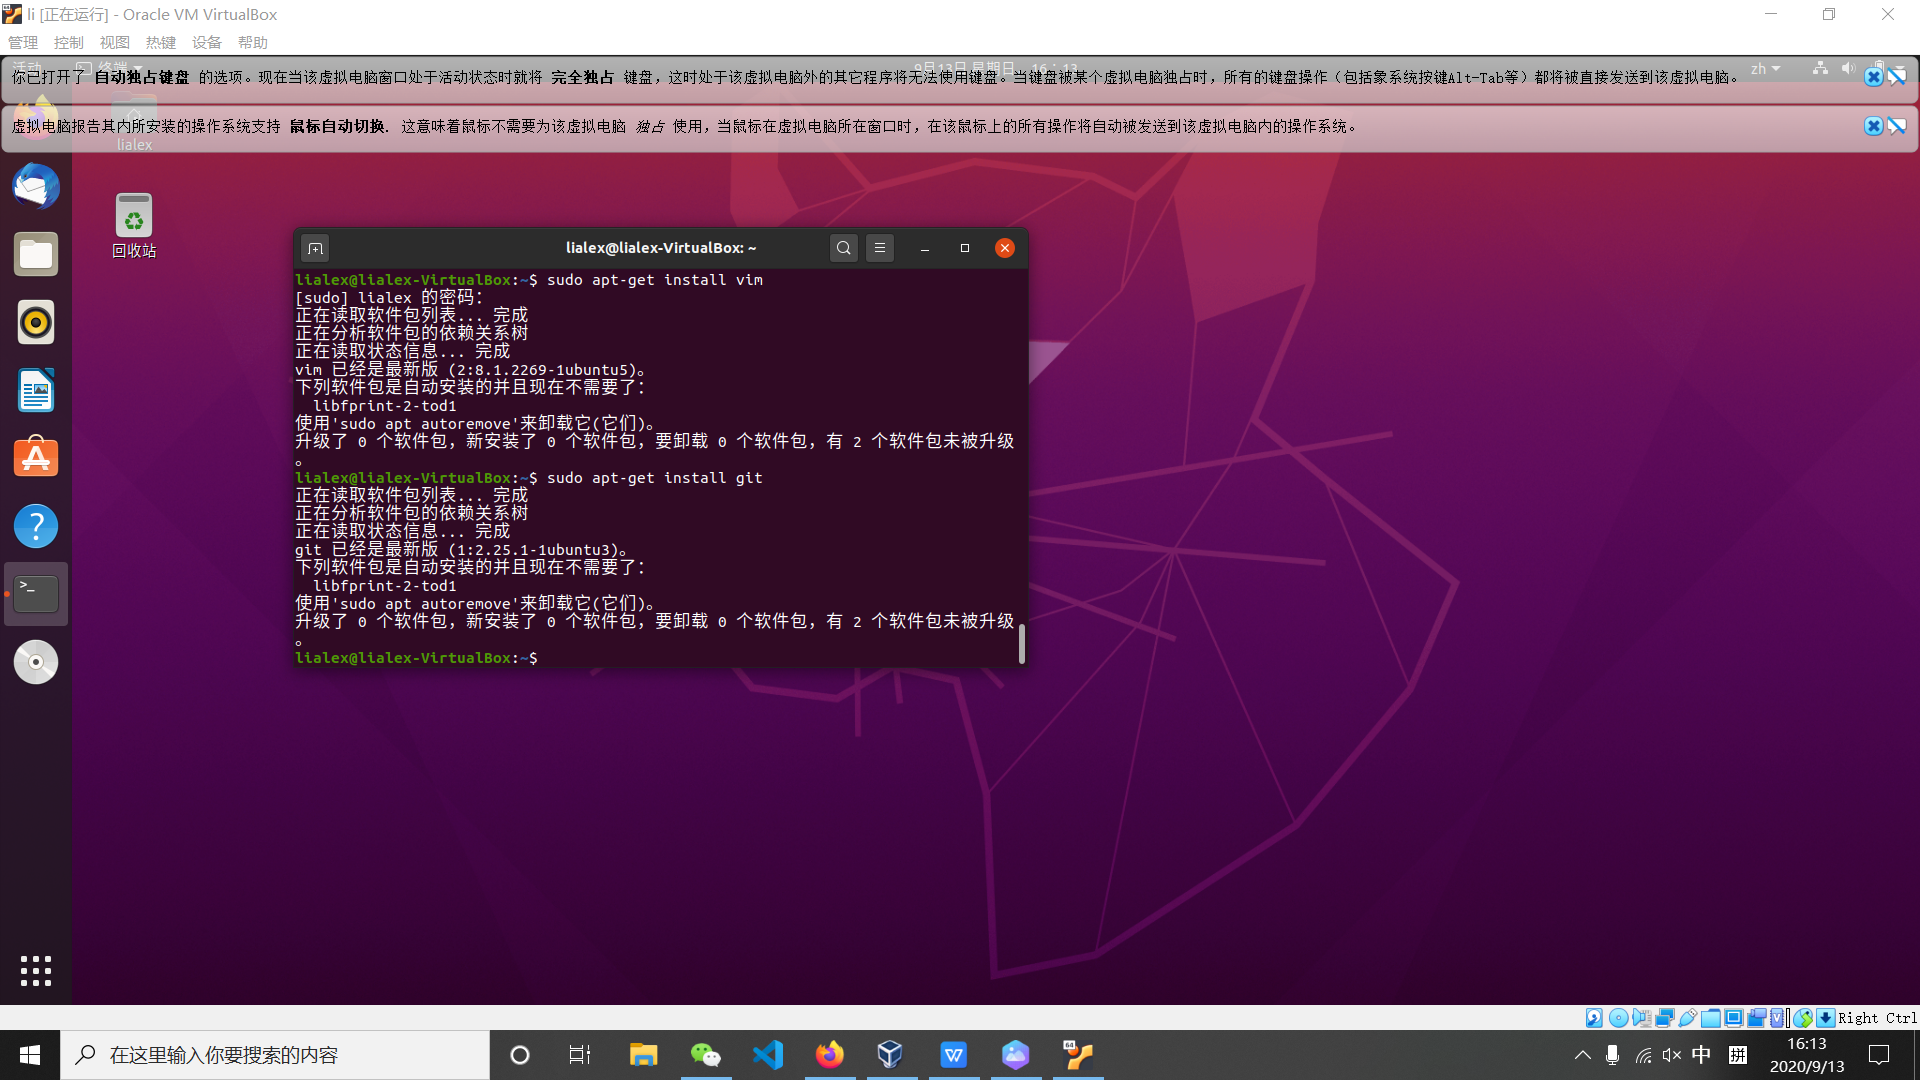The image size is (1920, 1080).
Task: Switch input mode with the 中 indicator
Action: [x=1703, y=1055]
